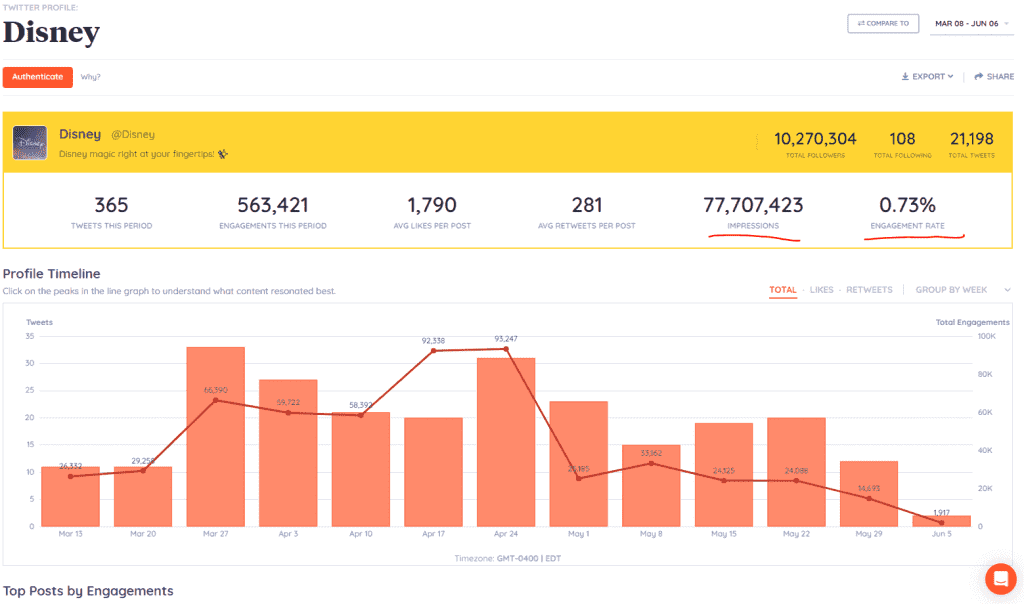
Task: Click the Apr 24 bar in the chart
Action: coord(506,442)
